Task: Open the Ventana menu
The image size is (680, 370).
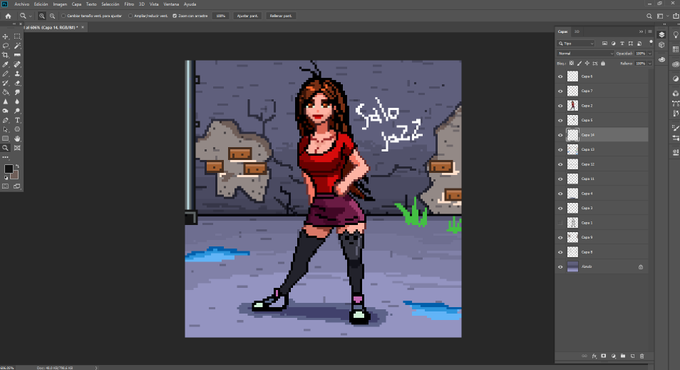Action: tap(171, 4)
